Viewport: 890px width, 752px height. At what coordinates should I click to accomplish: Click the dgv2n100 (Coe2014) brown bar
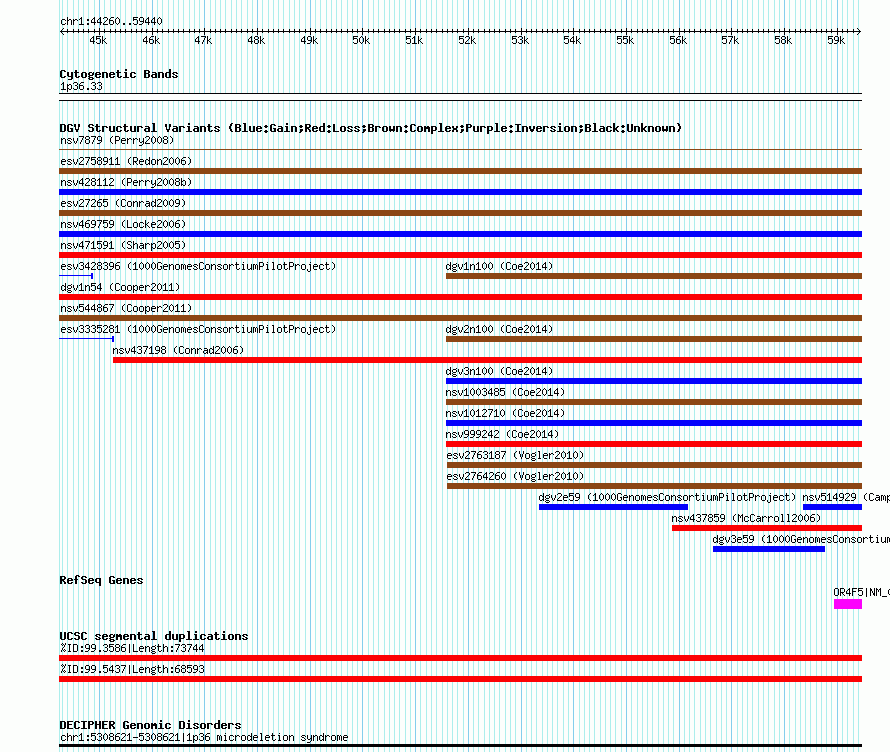click(654, 339)
